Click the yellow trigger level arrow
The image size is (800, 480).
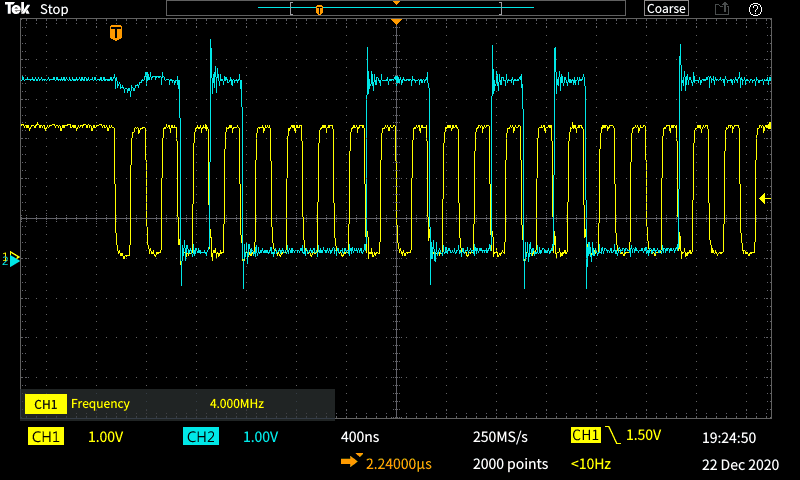[765, 198]
